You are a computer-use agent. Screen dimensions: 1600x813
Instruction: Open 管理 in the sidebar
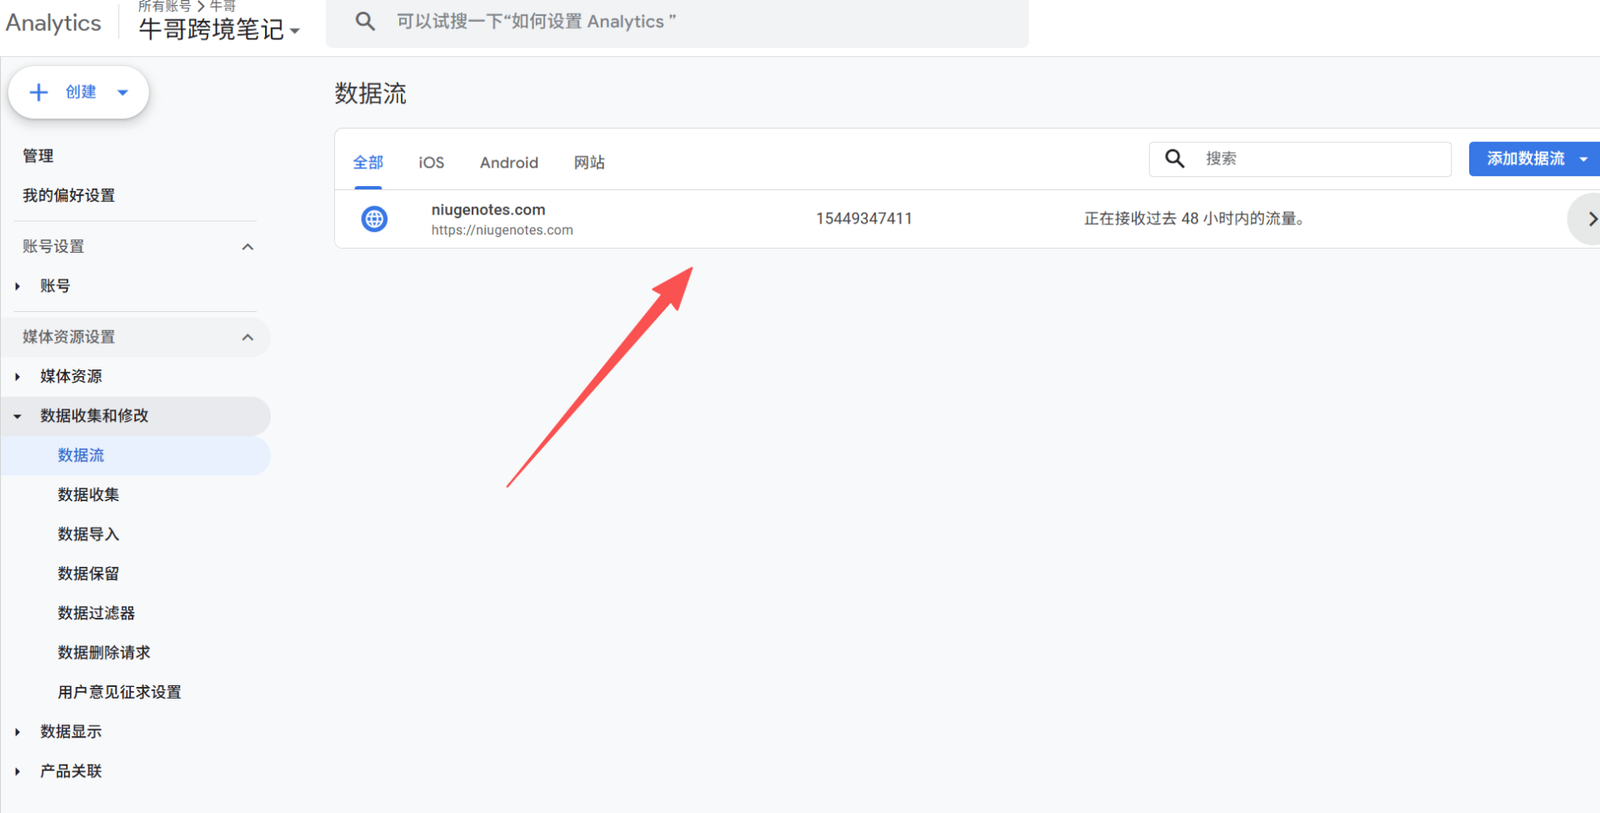coord(38,156)
